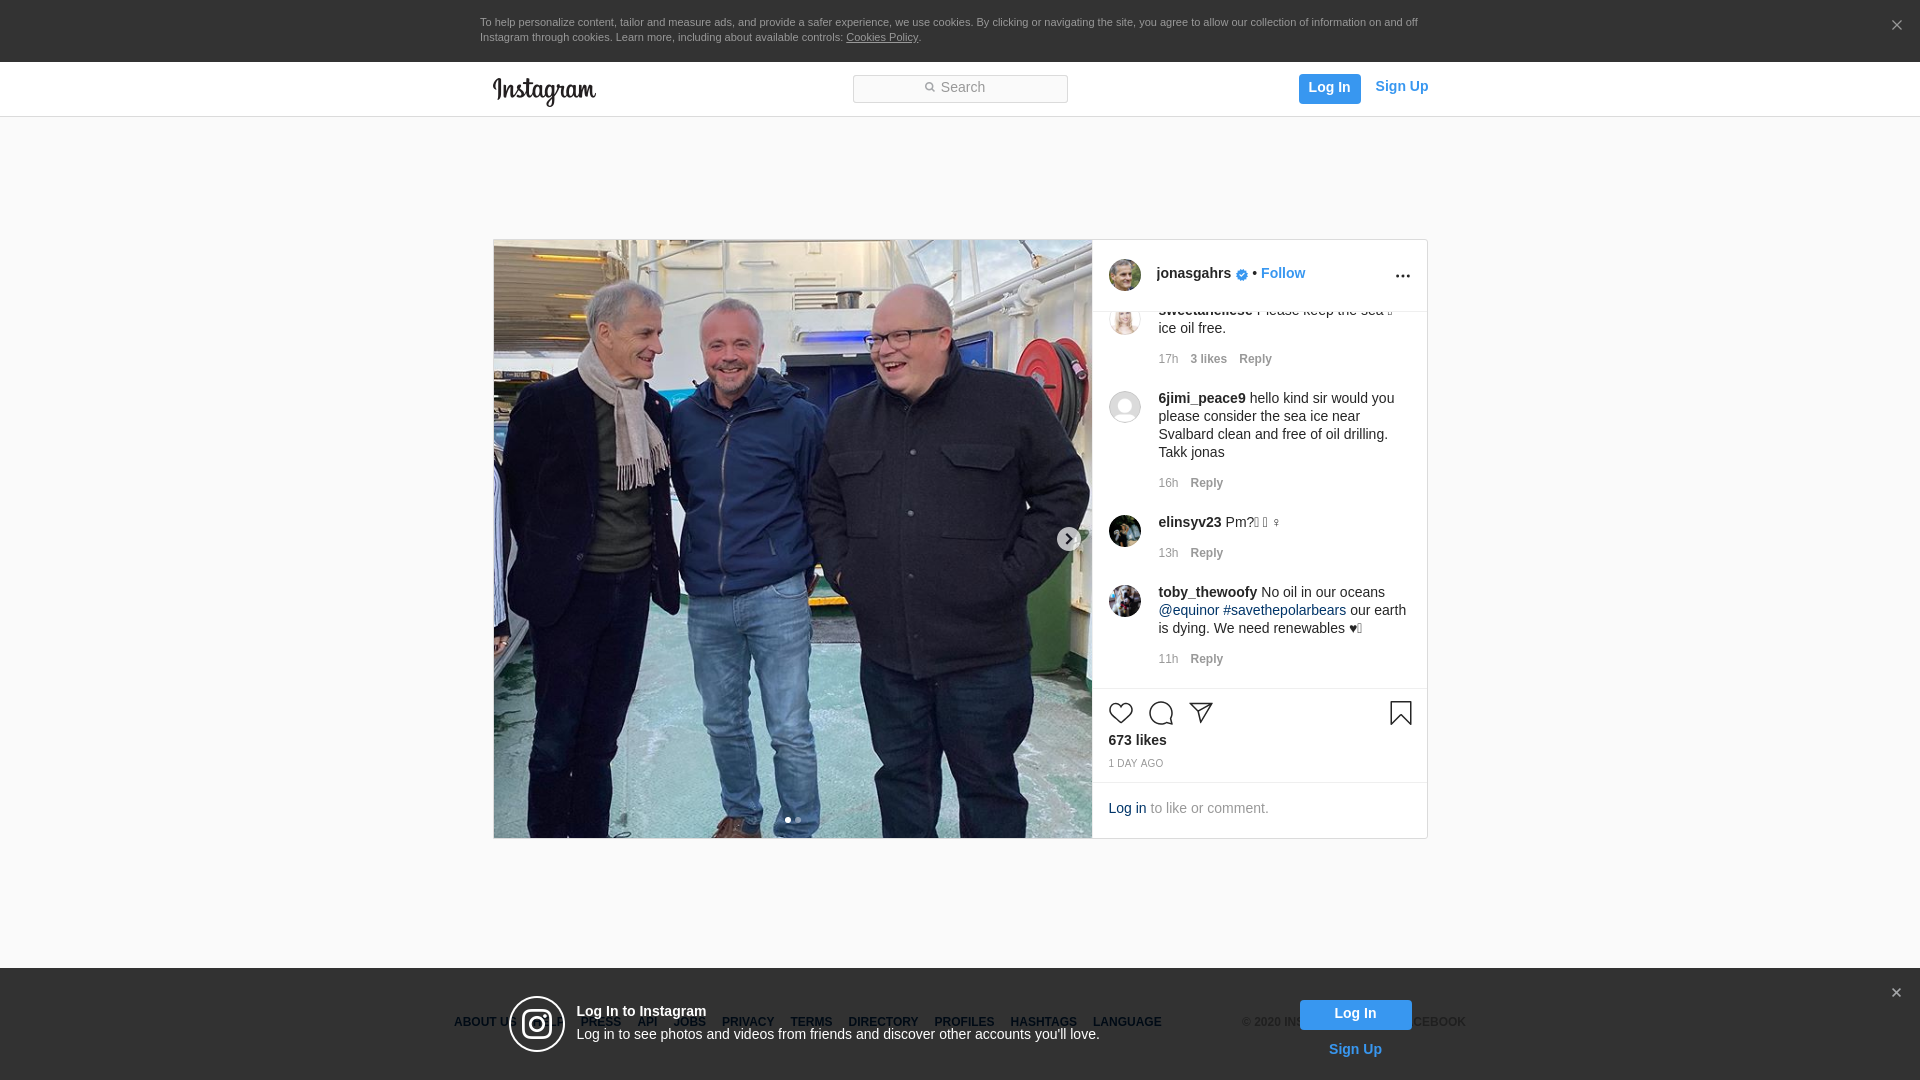This screenshot has width=1920, height=1080.
Task: Open the Sign Up link in the header
Action: [1401, 87]
